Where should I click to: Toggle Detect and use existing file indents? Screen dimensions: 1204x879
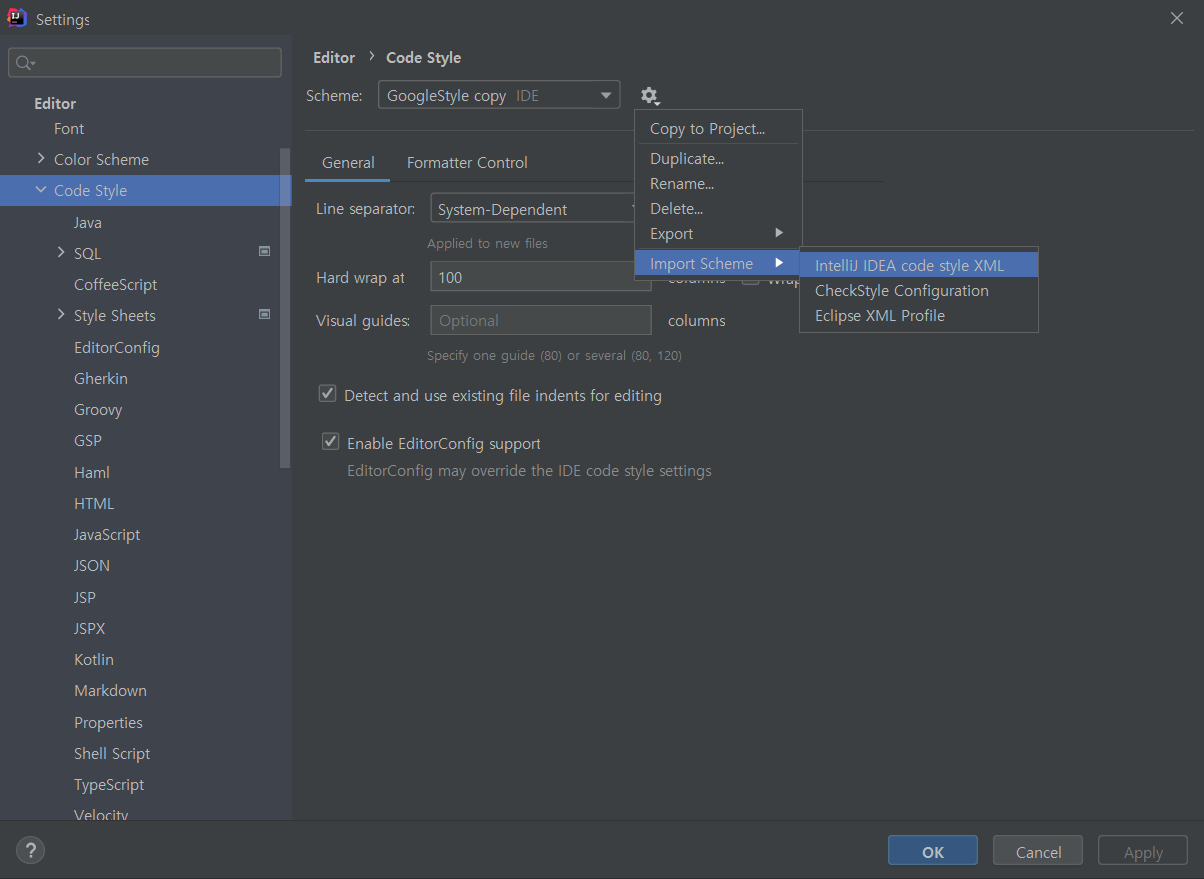click(327, 394)
